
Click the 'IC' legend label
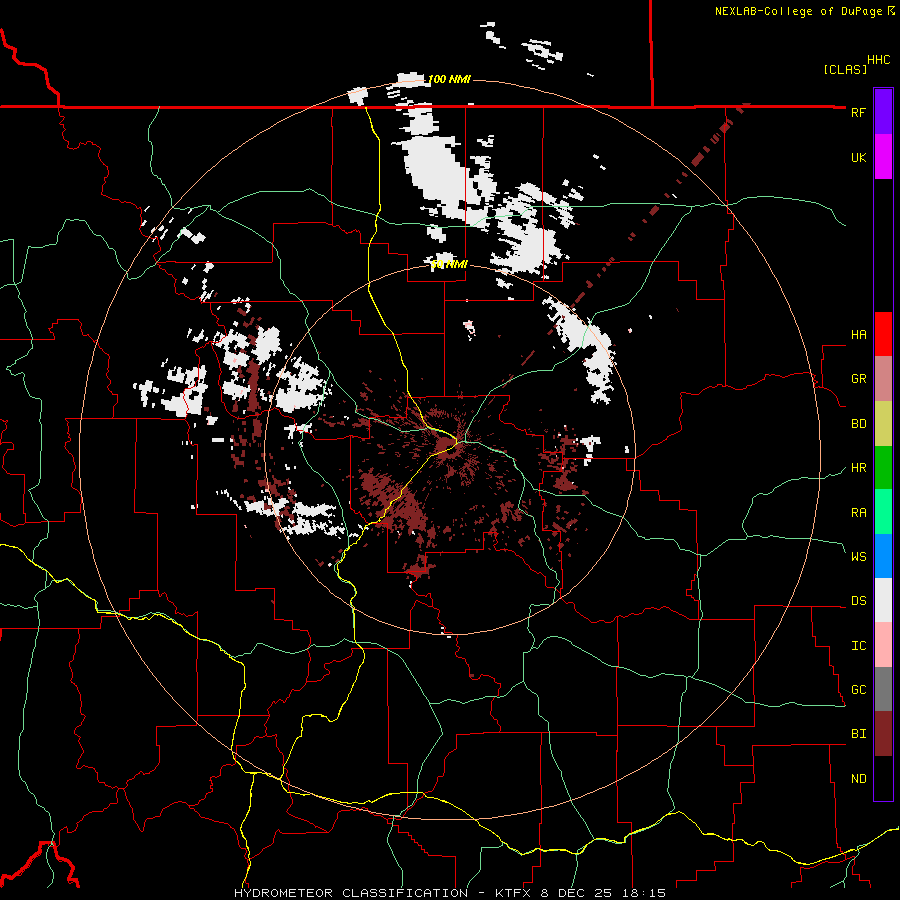(858, 646)
